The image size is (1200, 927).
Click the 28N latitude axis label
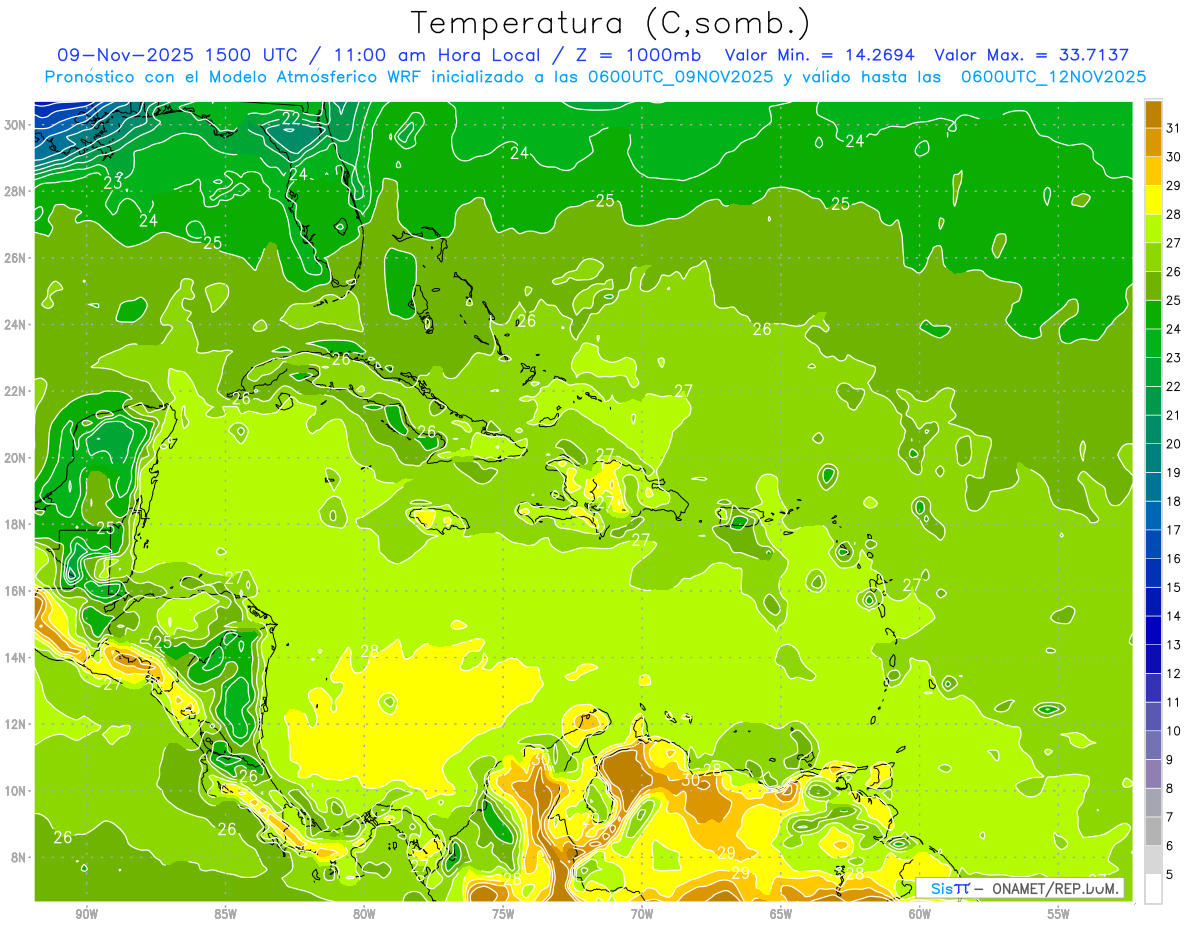coord(16,191)
